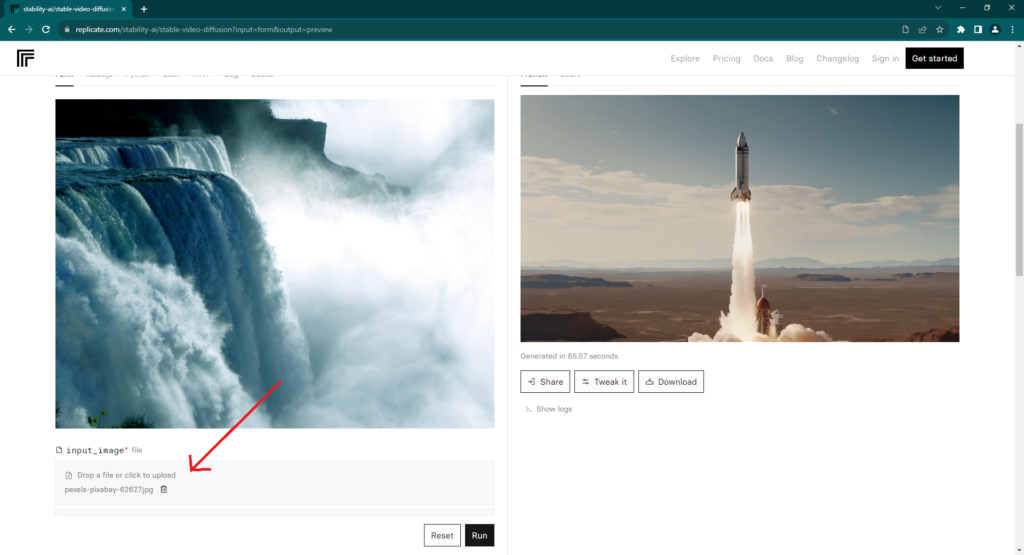This screenshot has height=555, width=1024.
Task: Delete uploaded file with trash icon
Action: tap(164, 489)
